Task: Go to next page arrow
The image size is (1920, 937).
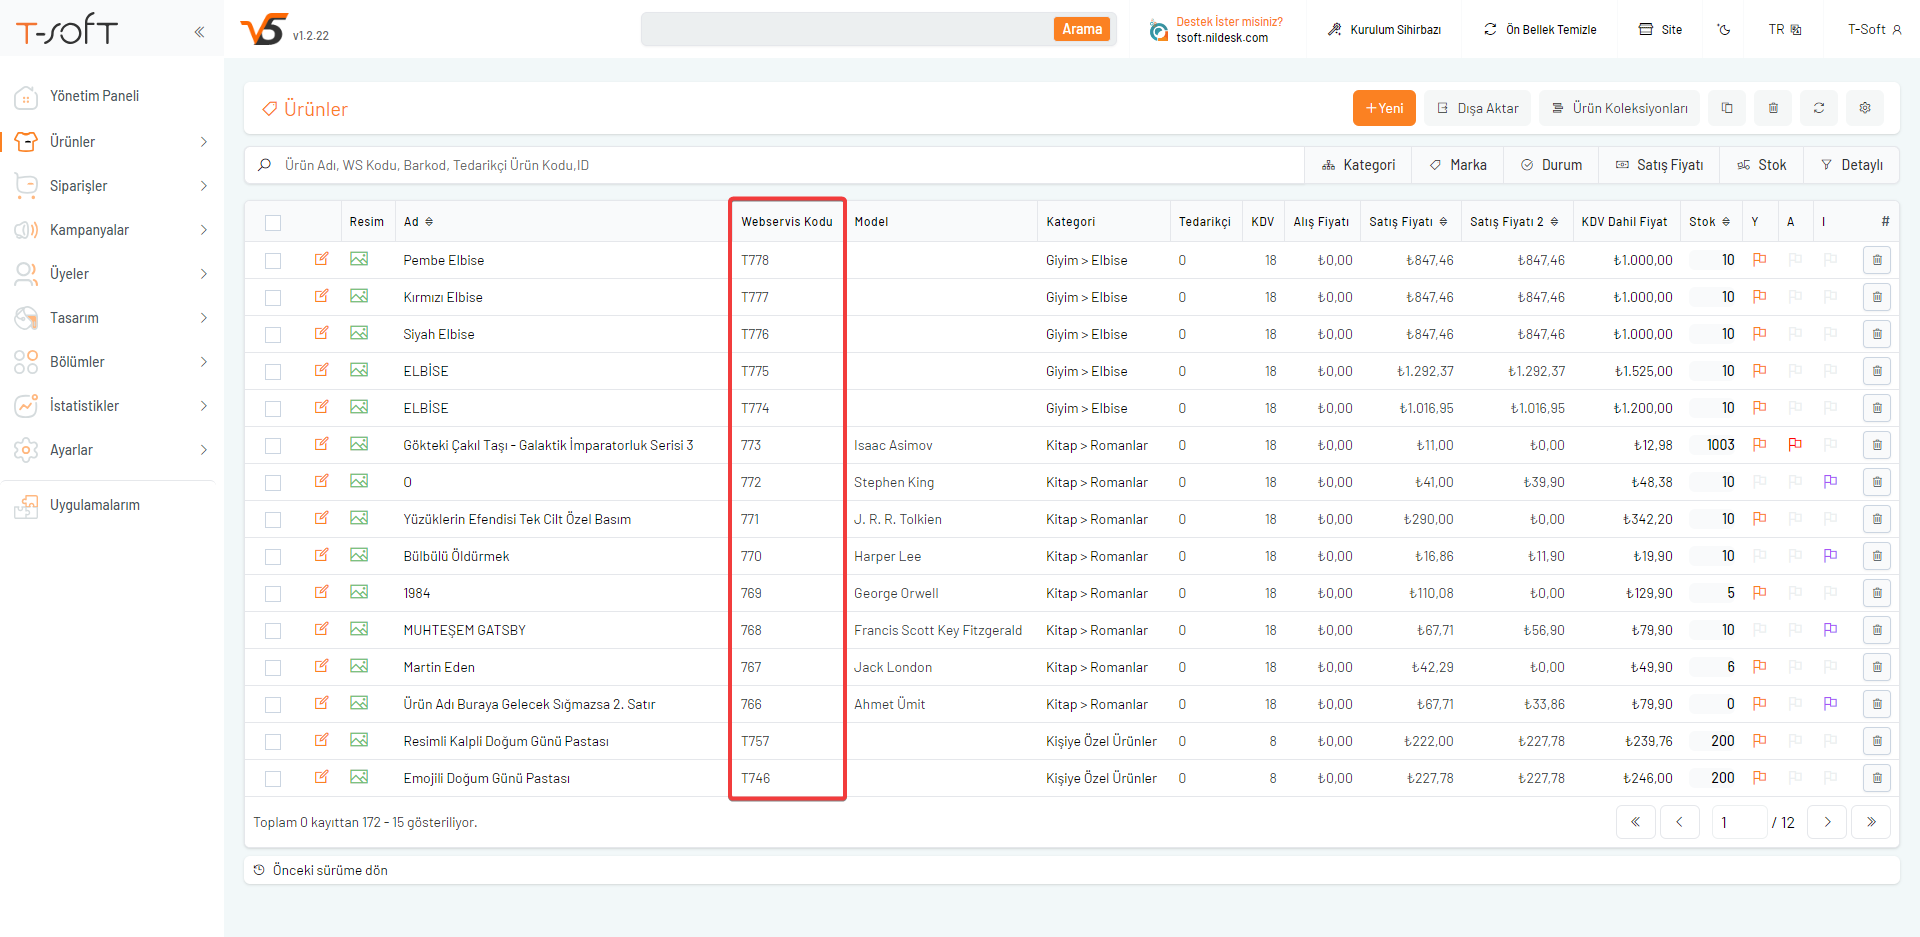Action: point(1827,822)
